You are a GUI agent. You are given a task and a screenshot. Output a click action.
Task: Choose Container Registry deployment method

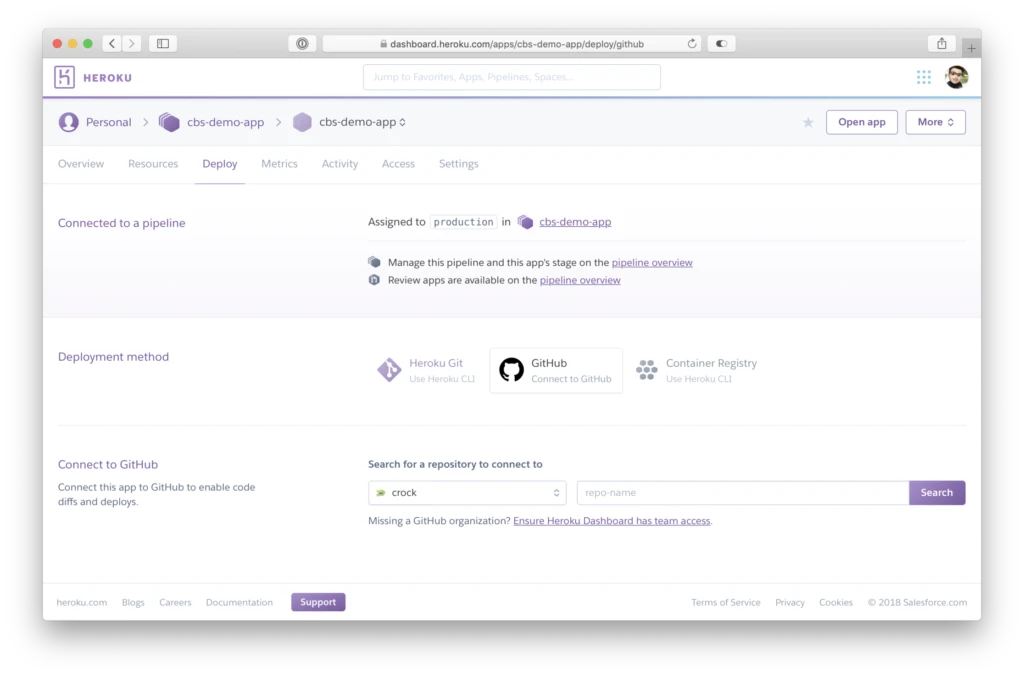(x=696, y=370)
